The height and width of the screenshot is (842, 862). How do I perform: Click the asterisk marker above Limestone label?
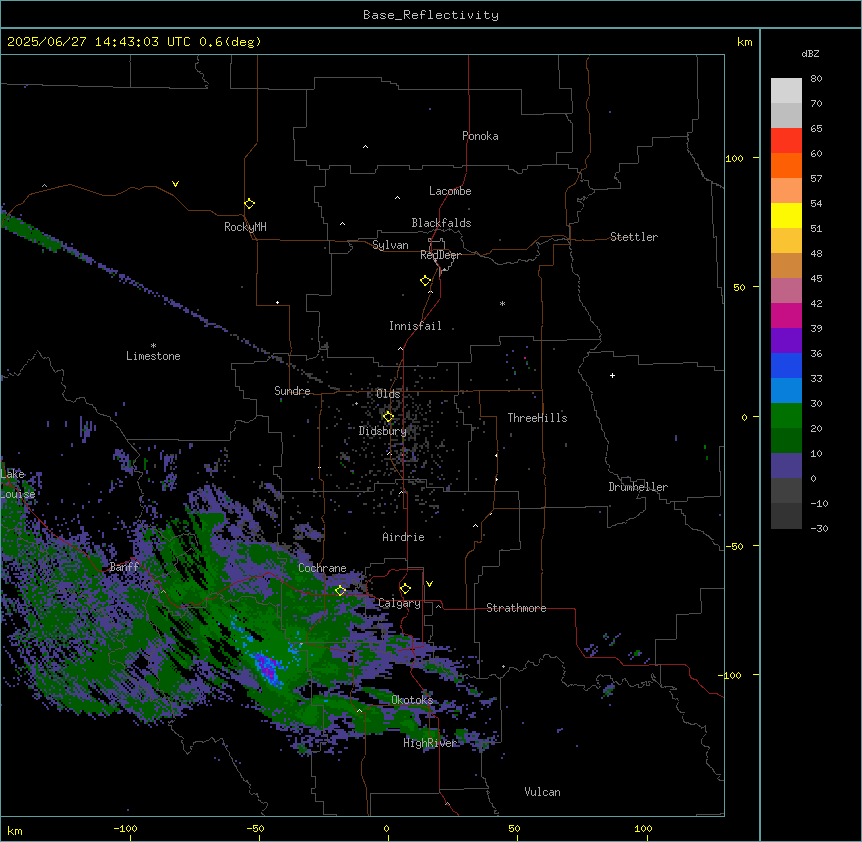pos(153,346)
